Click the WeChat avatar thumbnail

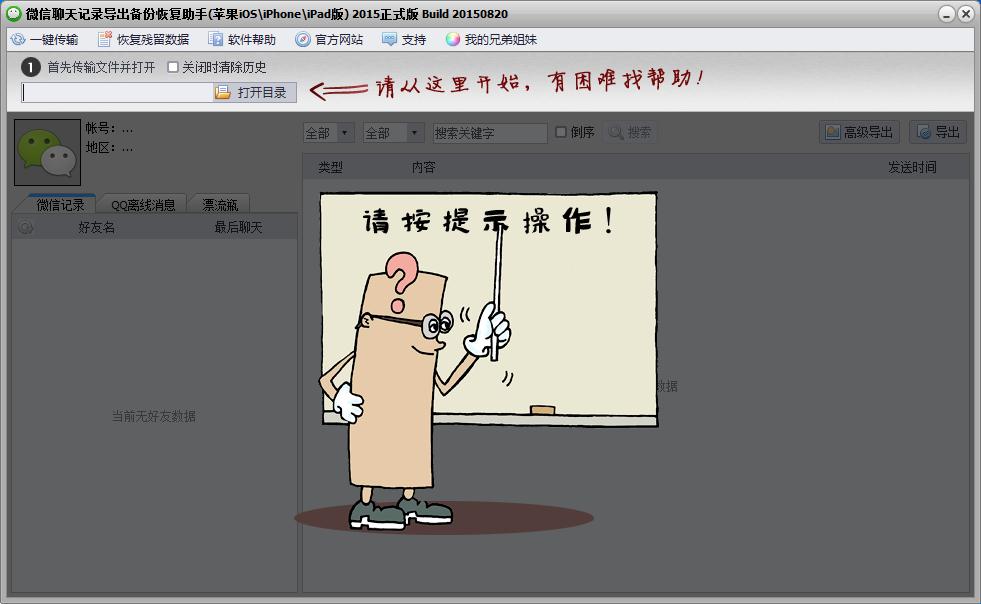point(48,152)
